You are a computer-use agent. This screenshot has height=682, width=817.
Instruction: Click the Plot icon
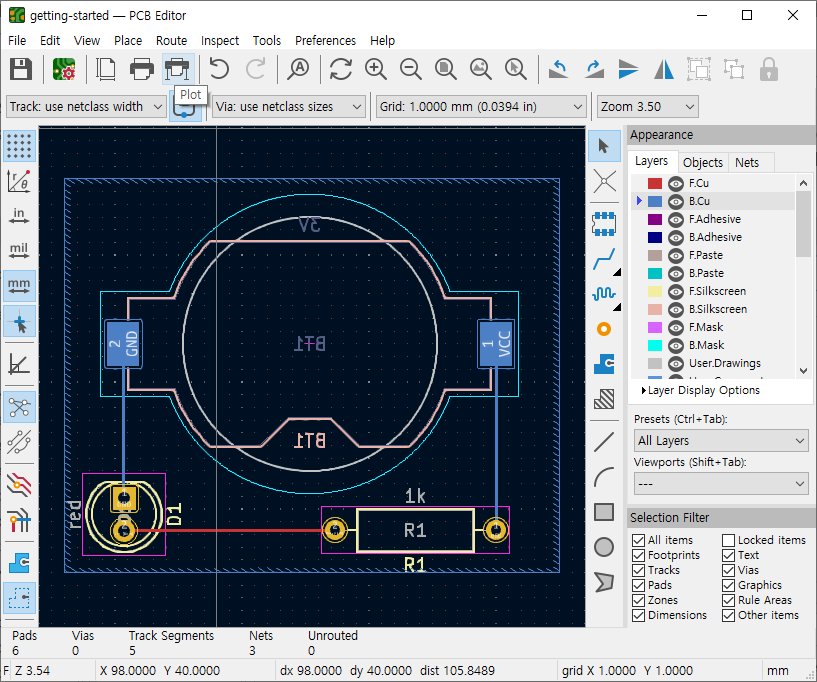tap(177, 69)
